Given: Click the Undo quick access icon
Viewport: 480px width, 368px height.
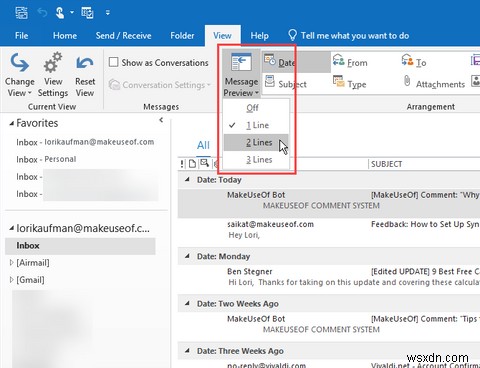Looking at the screenshot, I should (x=42, y=13).
